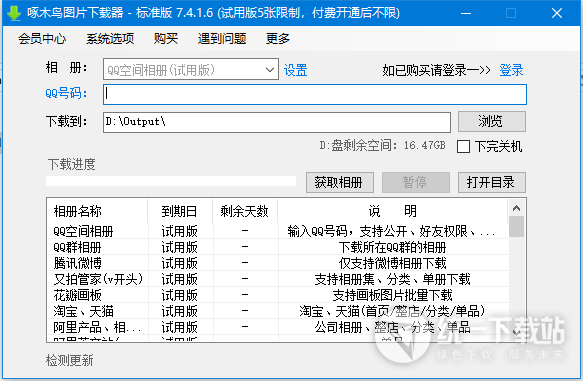Minimize the 啄木鸟图片下载器 window
The height and width of the screenshot is (381, 583).
coord(466,13)
